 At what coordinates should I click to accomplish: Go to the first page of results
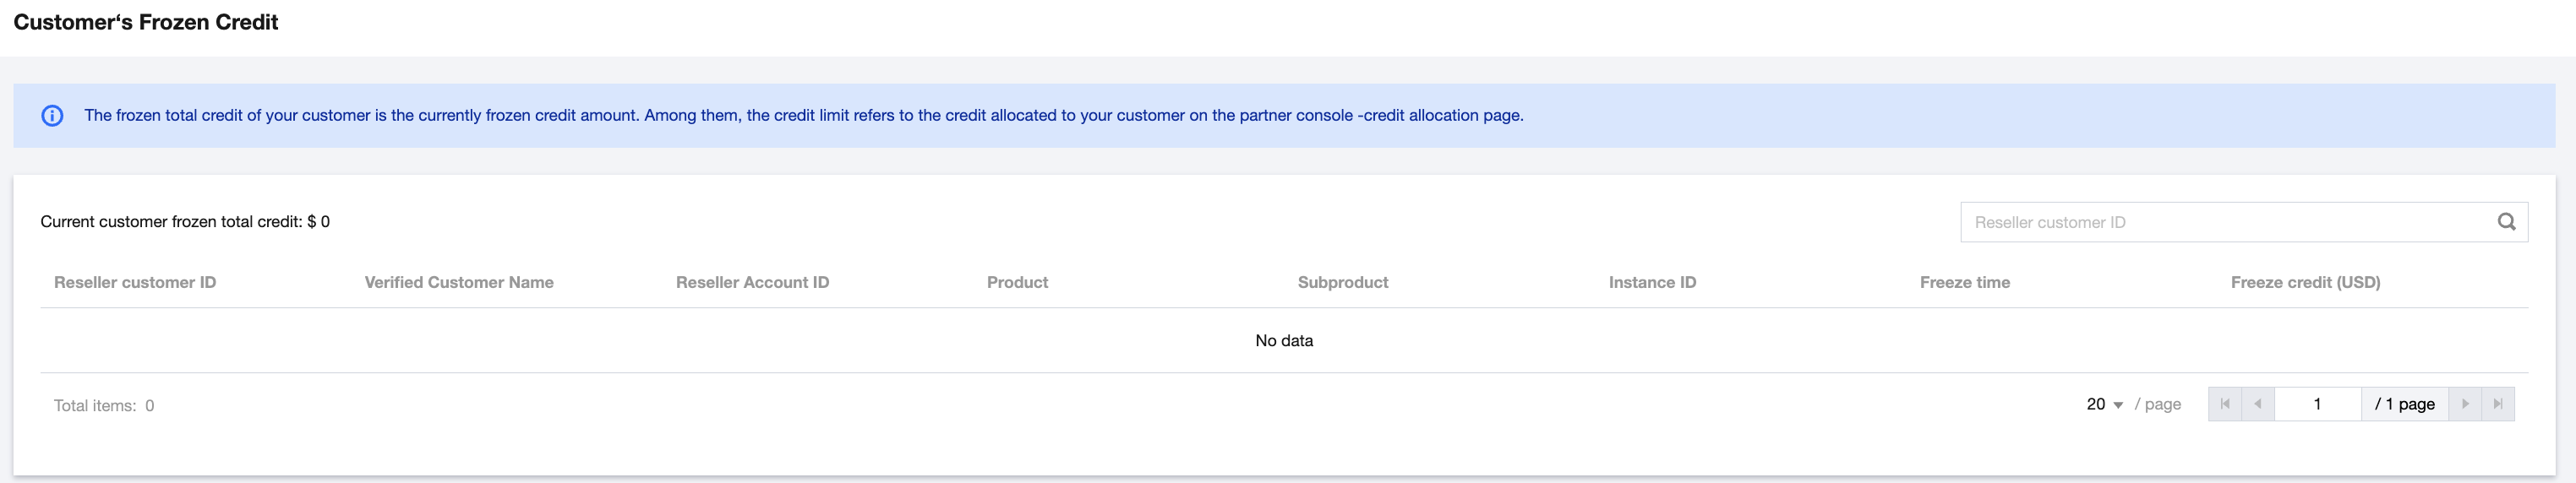click(x=2225, y=404)
